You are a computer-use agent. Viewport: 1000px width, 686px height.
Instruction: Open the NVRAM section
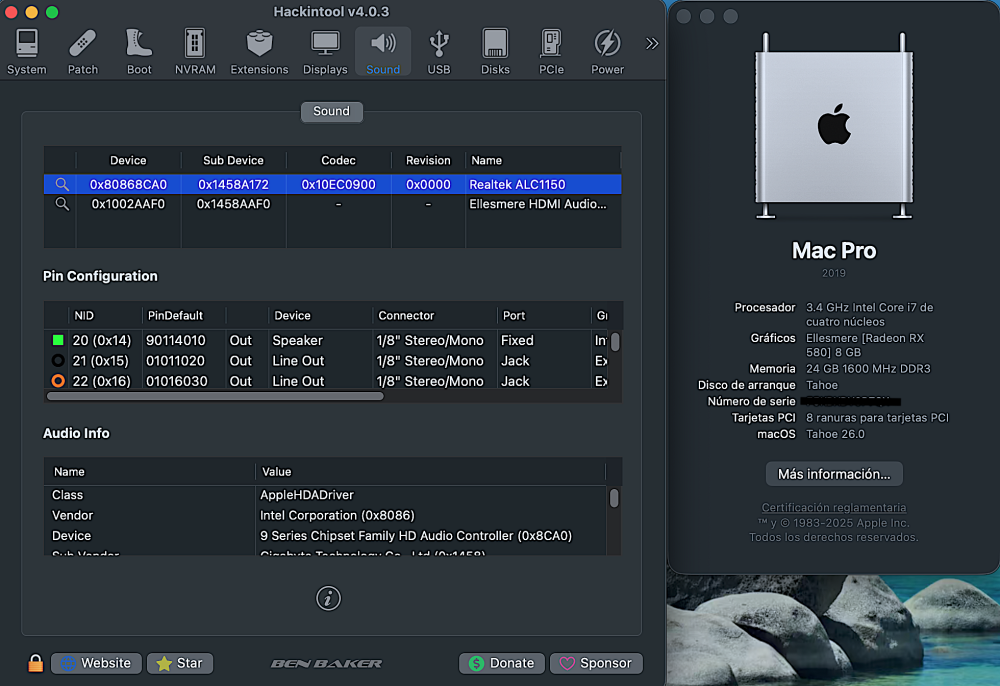[195, 52]
